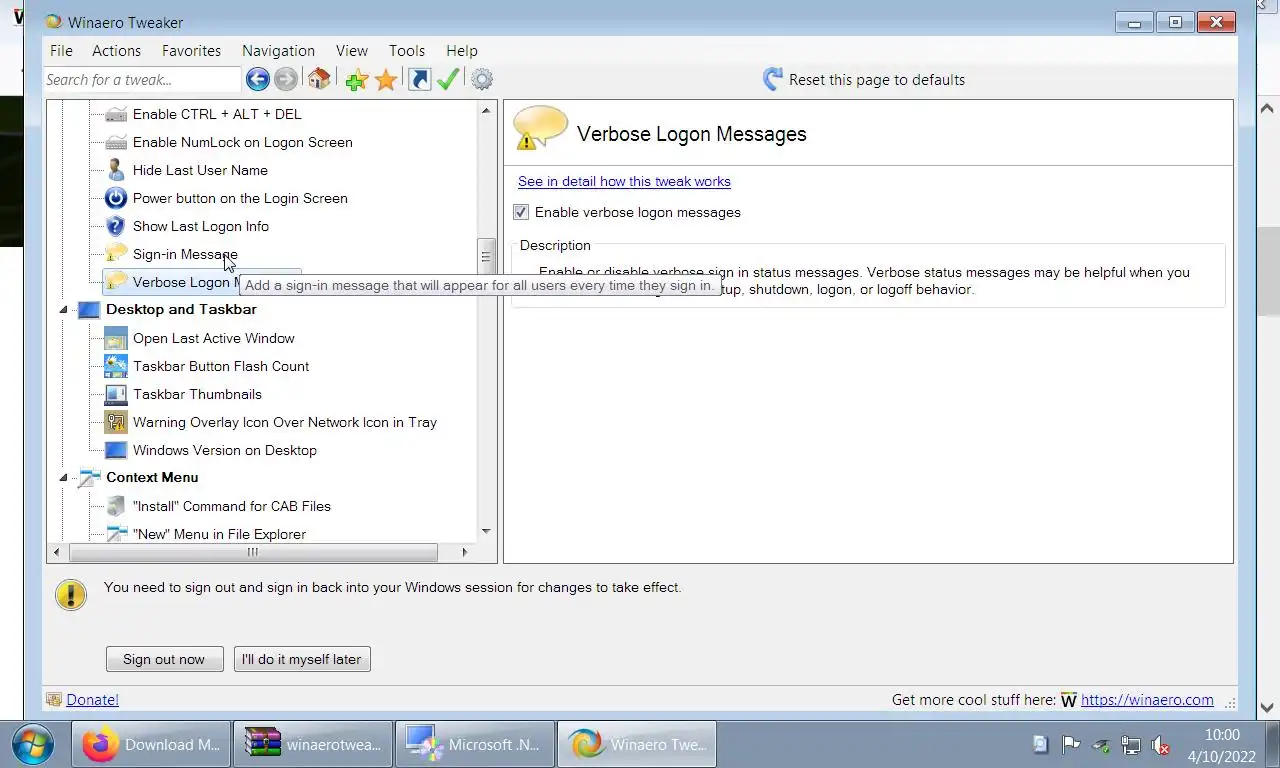Open See in detail how this tweak works link

[624, 181]
